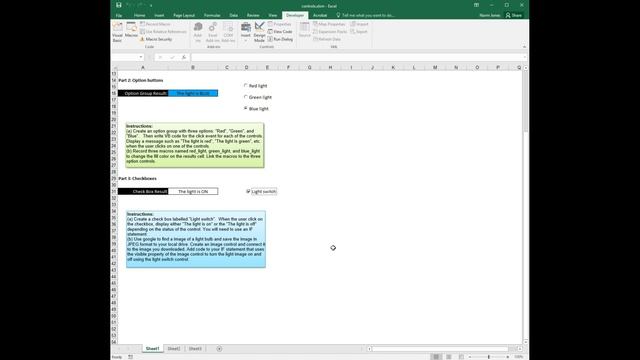
Task: Switch to the Page Layout tab
Action: pyautogui.click(x=184, y=15)
